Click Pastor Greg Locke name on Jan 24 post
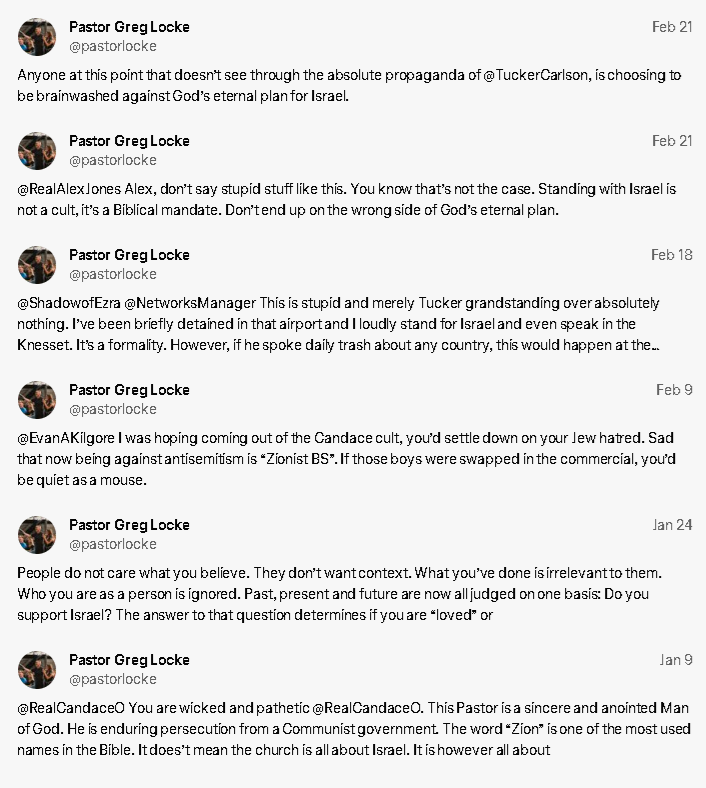This screenshot has width=706, height=788. tap(129, 525)
